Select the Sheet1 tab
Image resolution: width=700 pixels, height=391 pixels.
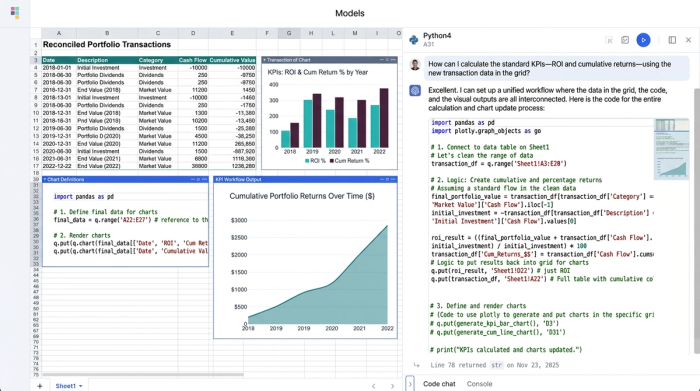[66, 386]
